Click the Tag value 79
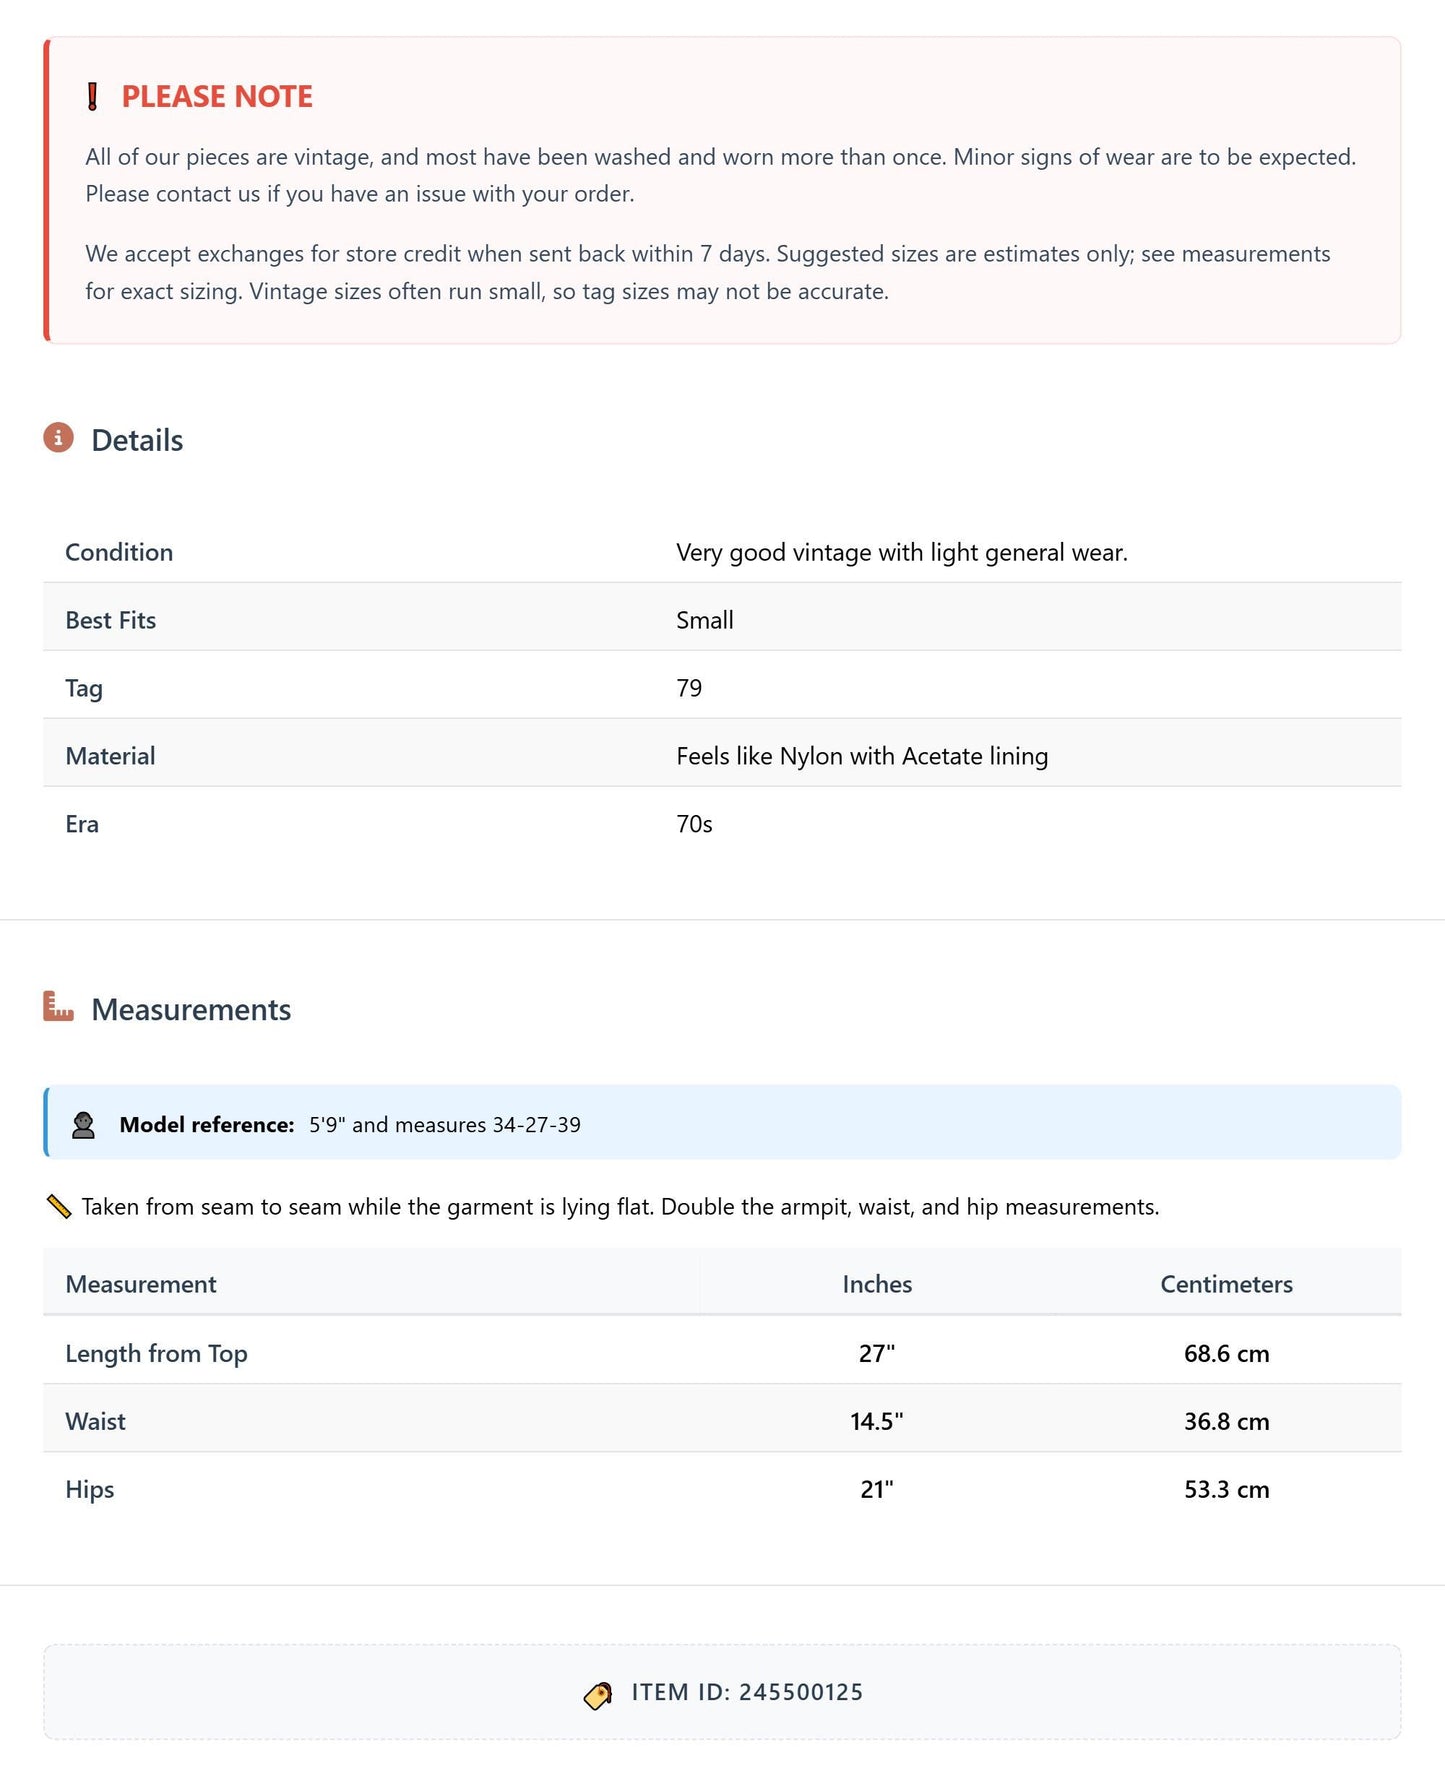This screenshot has height=1776, width=1445. [689, 689]
